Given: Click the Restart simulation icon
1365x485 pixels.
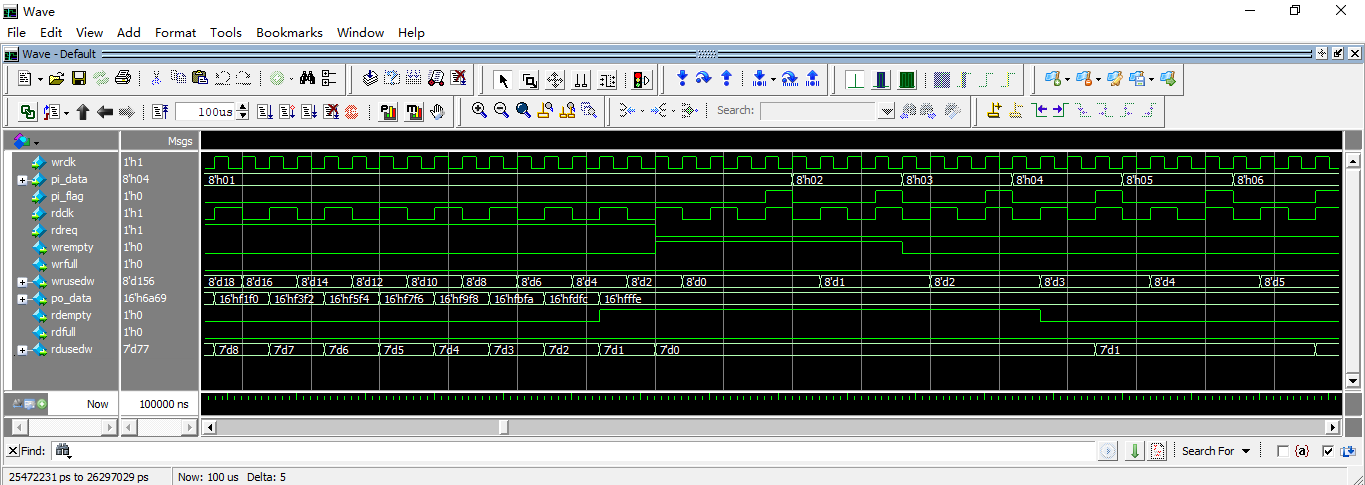Looking at the screenshot, I should pos(160,112).
